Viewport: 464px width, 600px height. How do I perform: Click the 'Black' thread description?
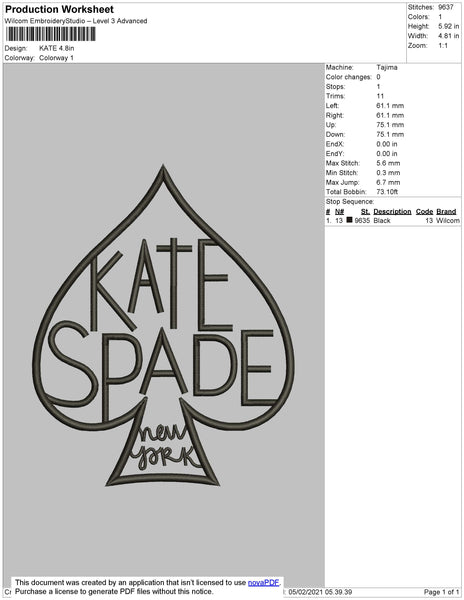click(382, 220)
